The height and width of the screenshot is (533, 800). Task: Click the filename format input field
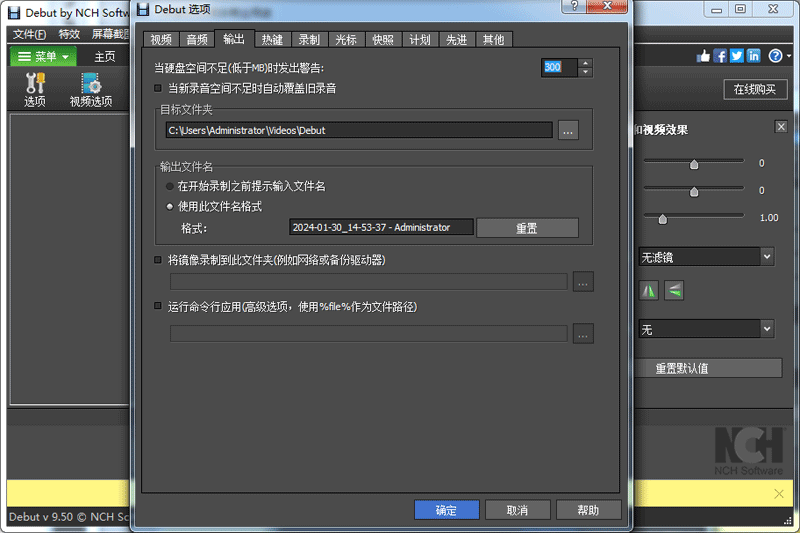pos(381,227)
